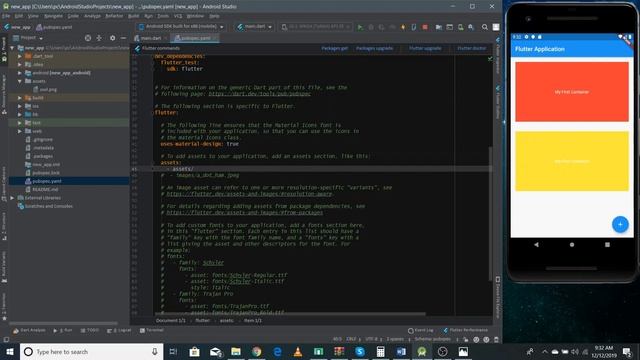Click Packages get link
Image resolution: width=640 pixels, height=360 pixels.
click(335, 48)
